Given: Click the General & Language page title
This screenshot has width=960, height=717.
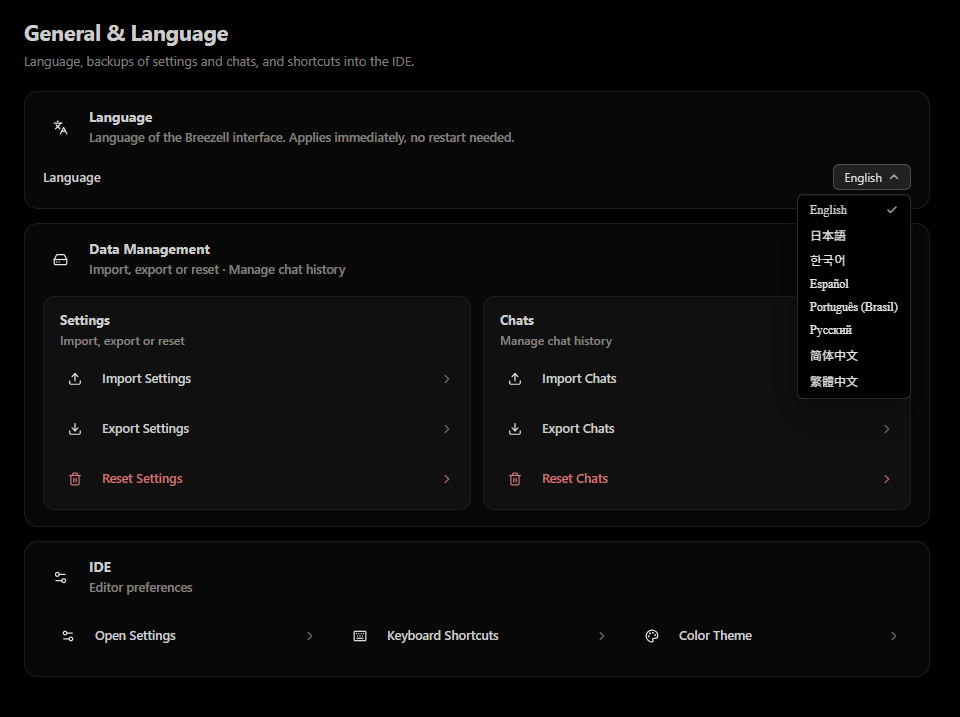Looking at the screenshot, I should click(126, 33).
